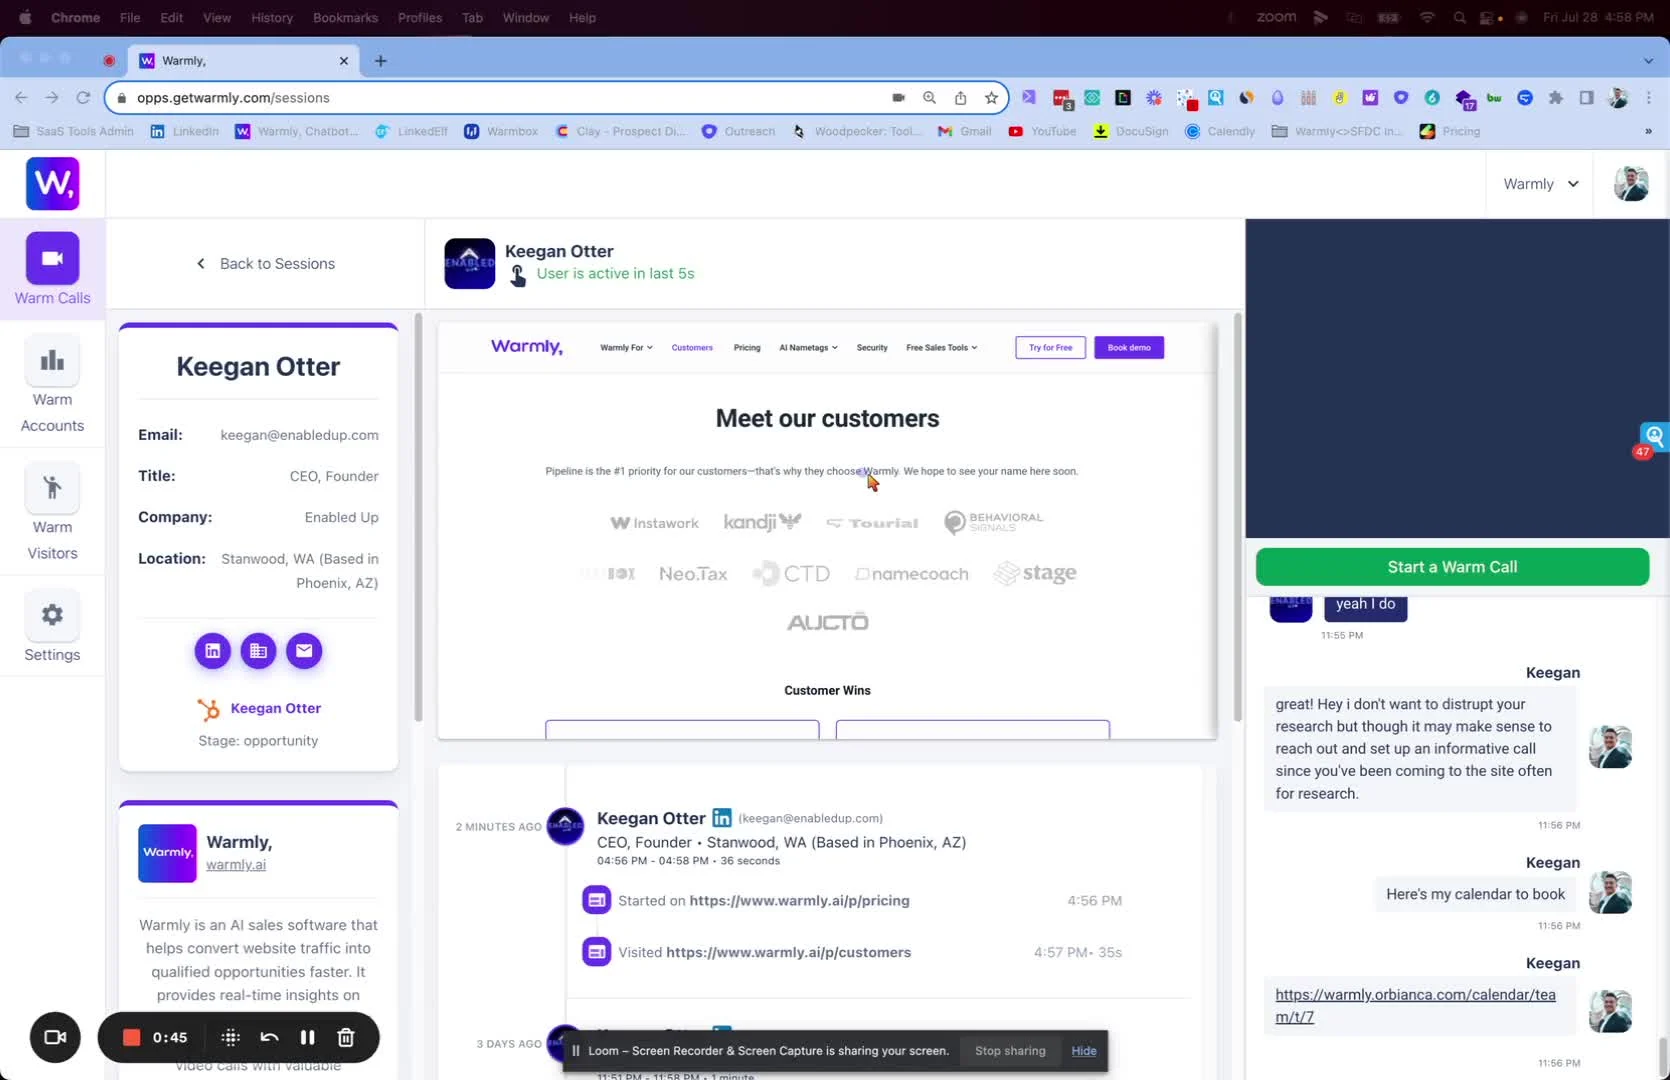The image size is (1670, 1080).
Task: Open Chrome extensions puzzle icon
Action: 1555,97
